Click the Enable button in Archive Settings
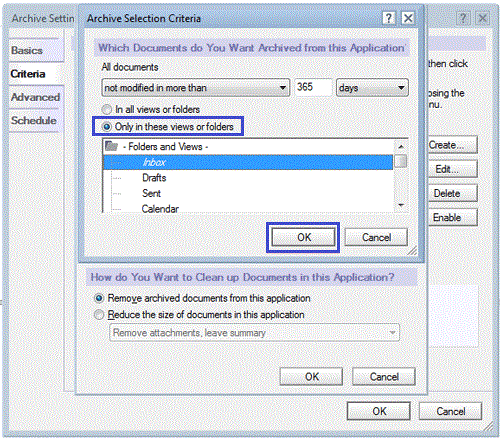Image resolution: width=500 pixels, height=438 pixels. (452, 218)
